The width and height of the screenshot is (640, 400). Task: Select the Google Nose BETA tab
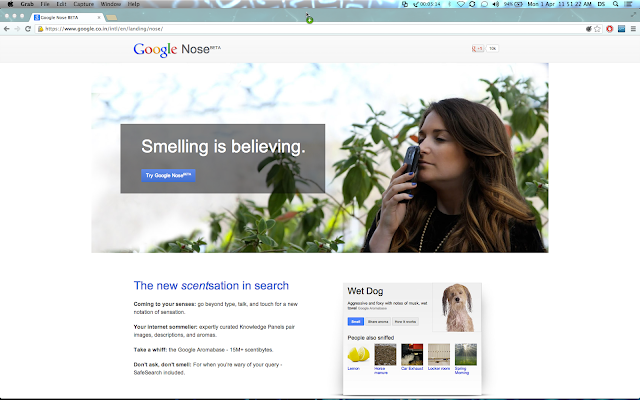tap(65, 18)
